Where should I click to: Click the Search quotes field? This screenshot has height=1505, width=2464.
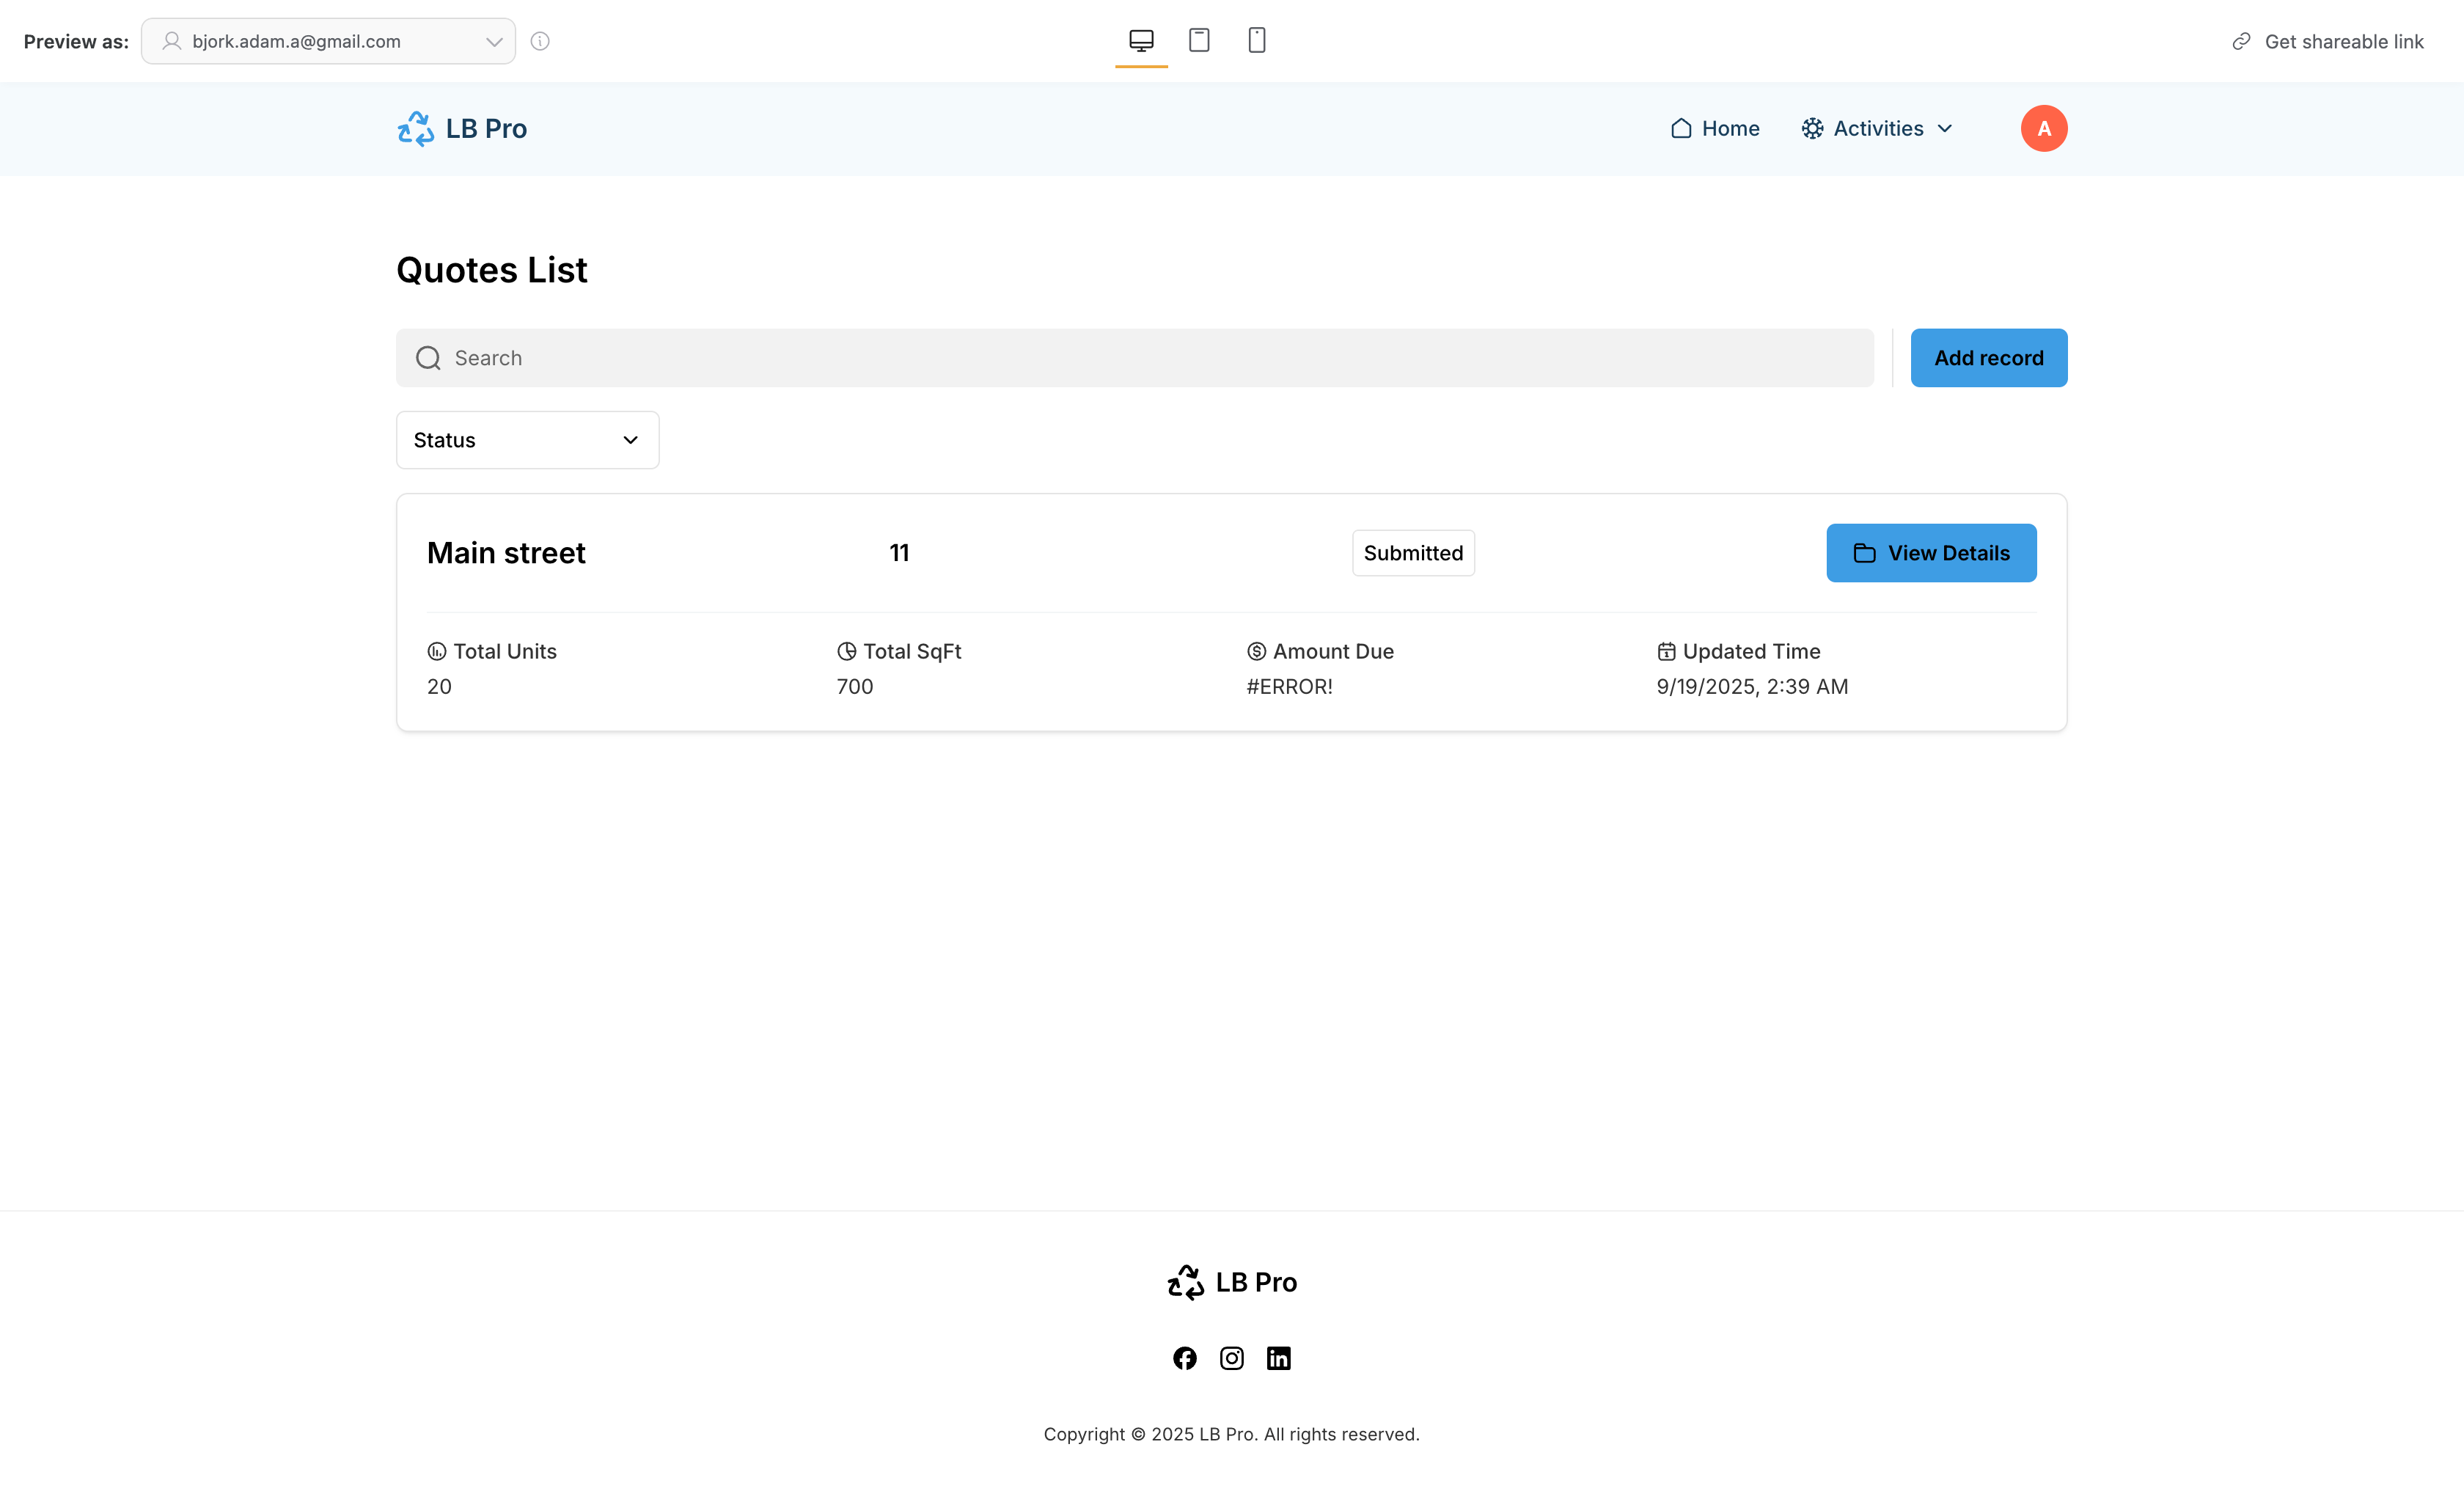point(1135,358)
